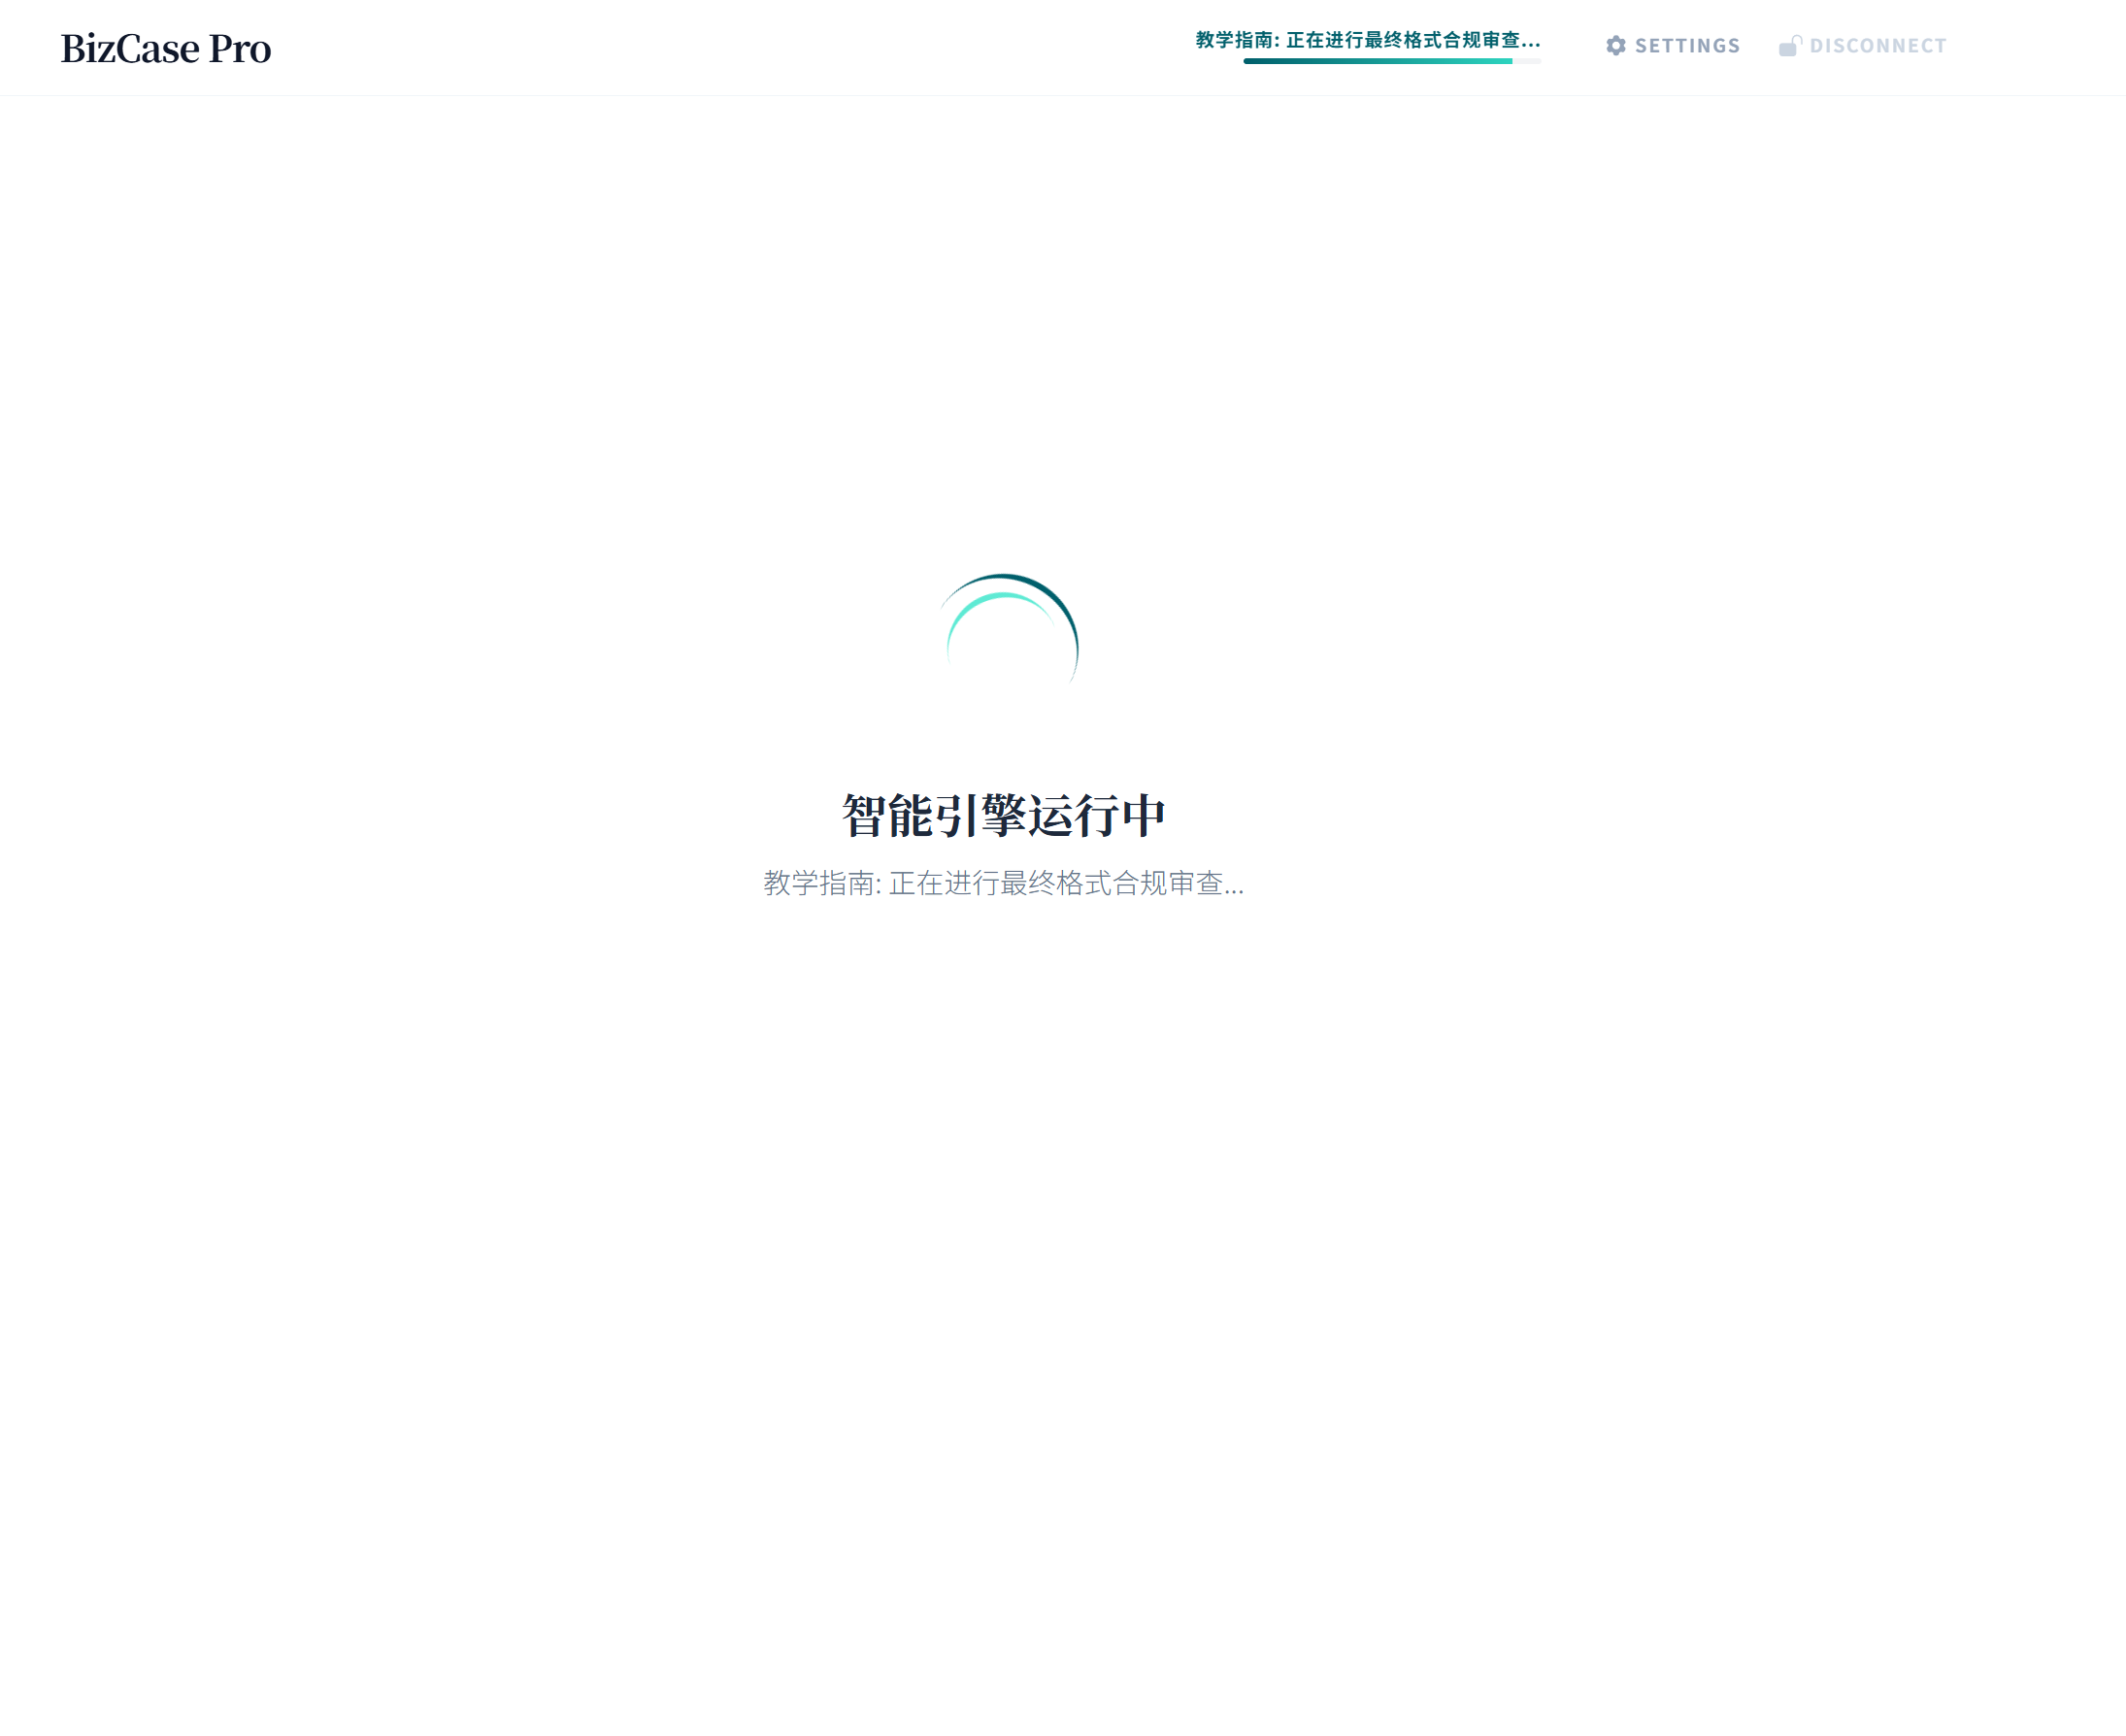Click the 智能引擎运行中 heading
The width and height of the screenshot is (2126, 1736).
1003,815
